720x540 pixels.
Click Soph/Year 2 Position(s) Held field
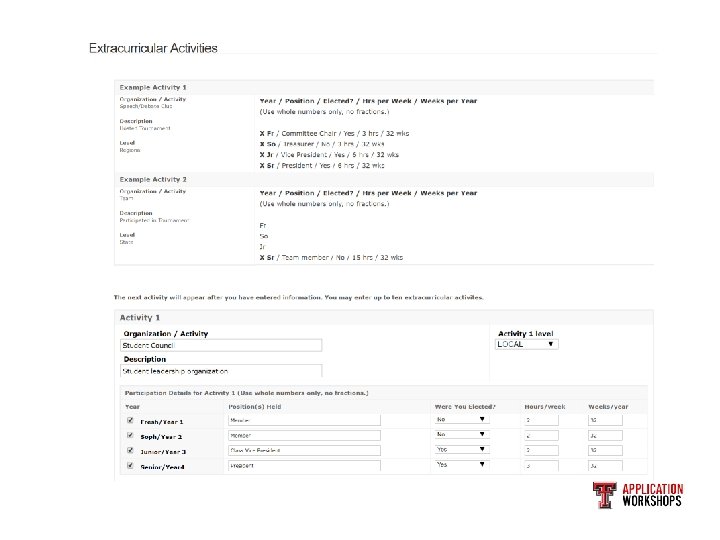pos(304,436)
